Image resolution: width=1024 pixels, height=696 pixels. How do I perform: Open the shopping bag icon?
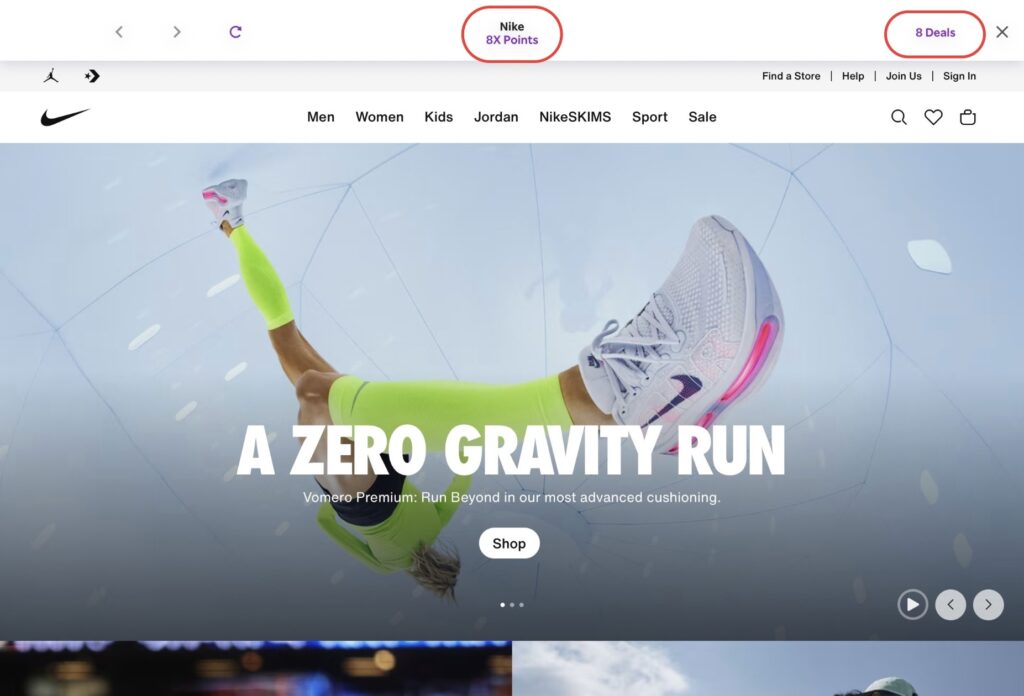tap(967, 117)
